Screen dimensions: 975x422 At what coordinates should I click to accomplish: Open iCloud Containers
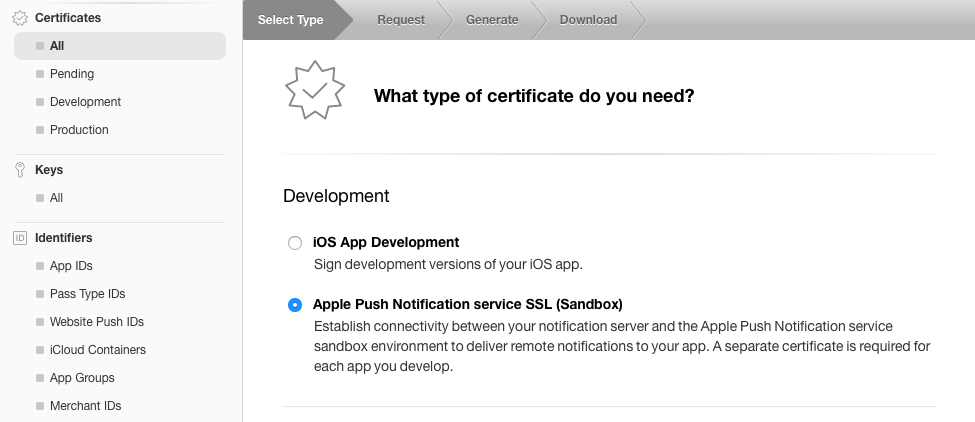[98, 350]
